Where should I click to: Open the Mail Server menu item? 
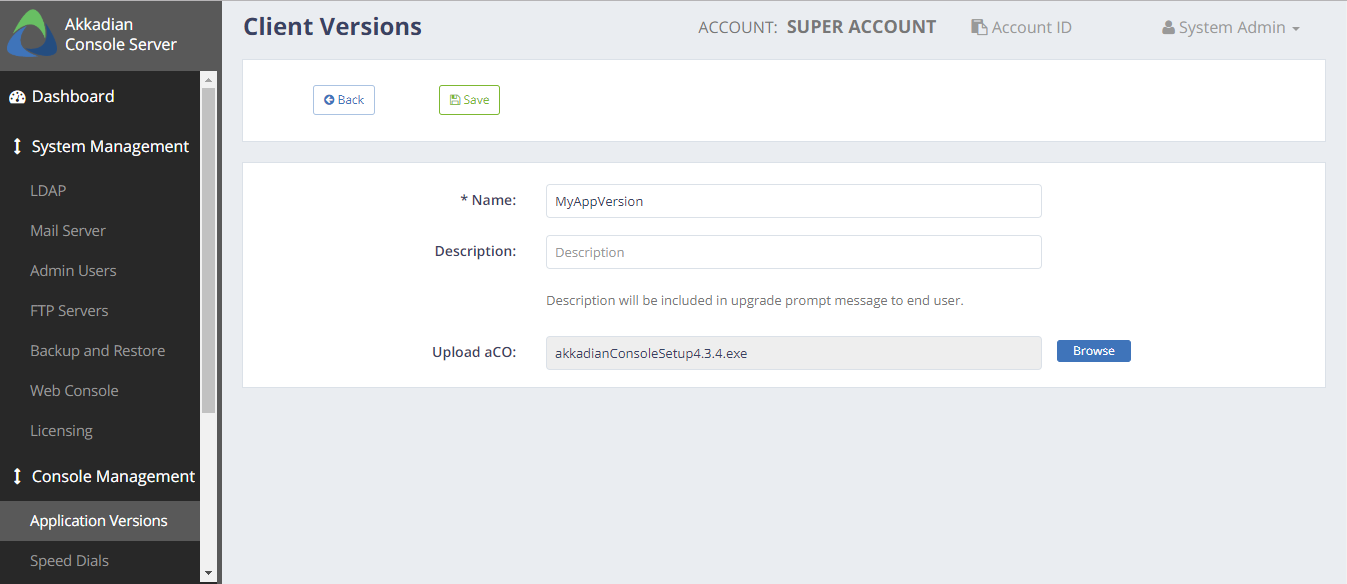(68, 231)
